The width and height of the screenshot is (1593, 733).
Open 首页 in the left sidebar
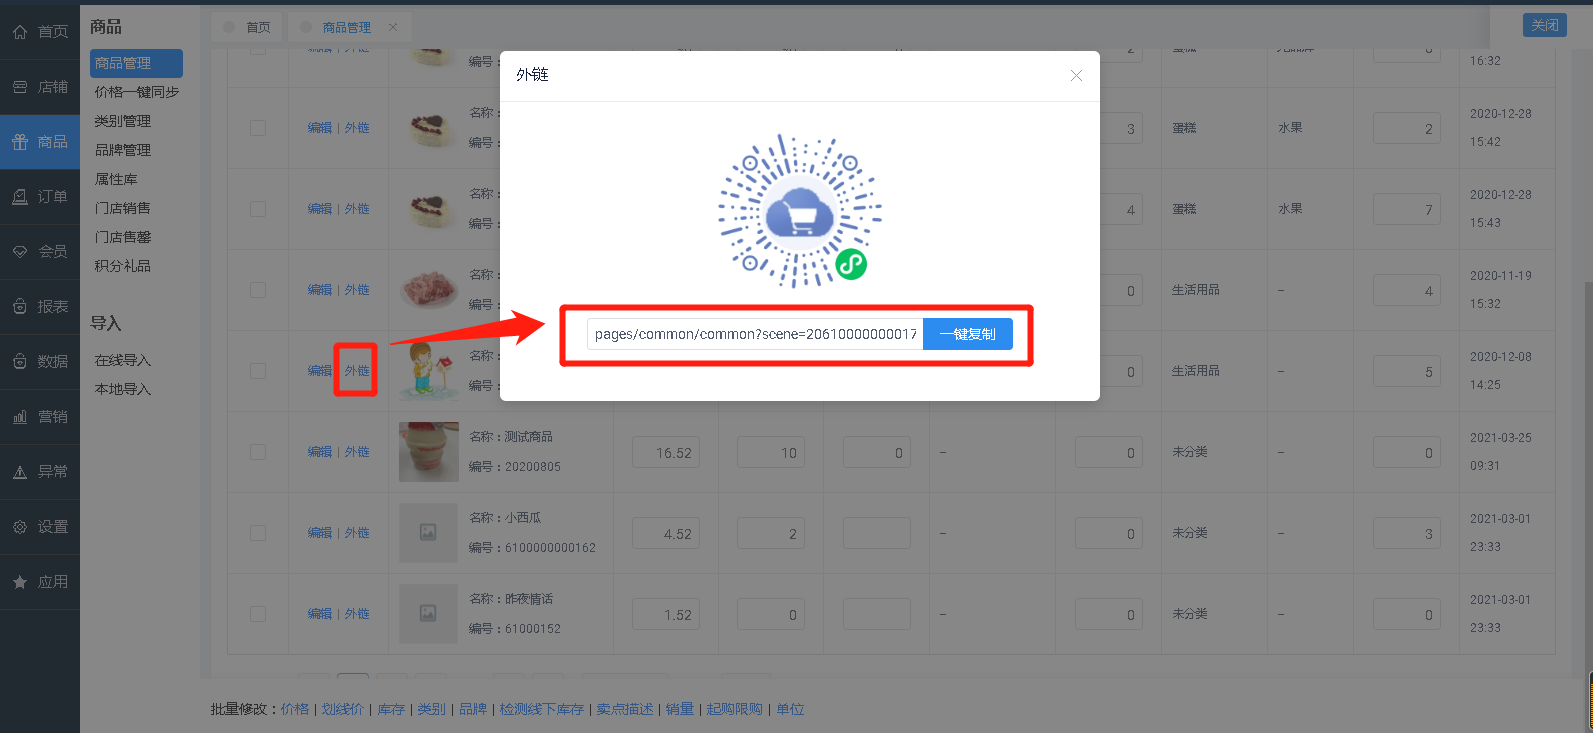pos(40,32)
